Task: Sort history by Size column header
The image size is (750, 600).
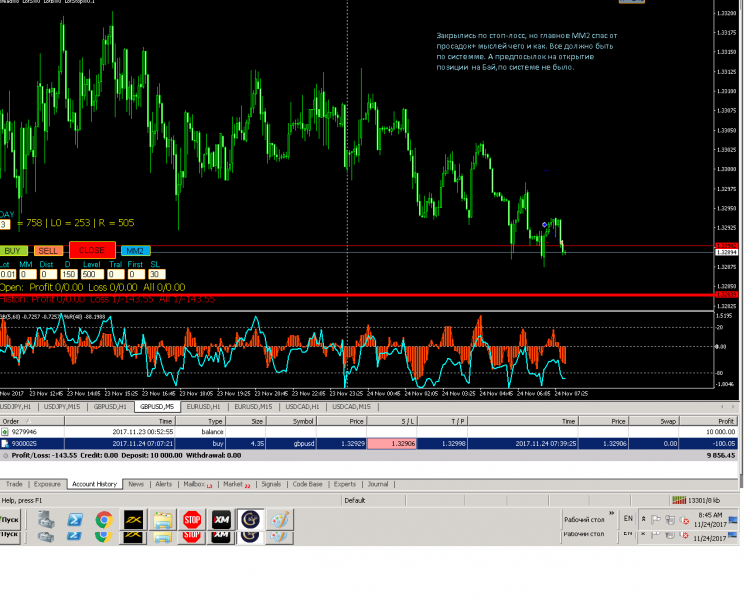Action: (x=245, y=422)
